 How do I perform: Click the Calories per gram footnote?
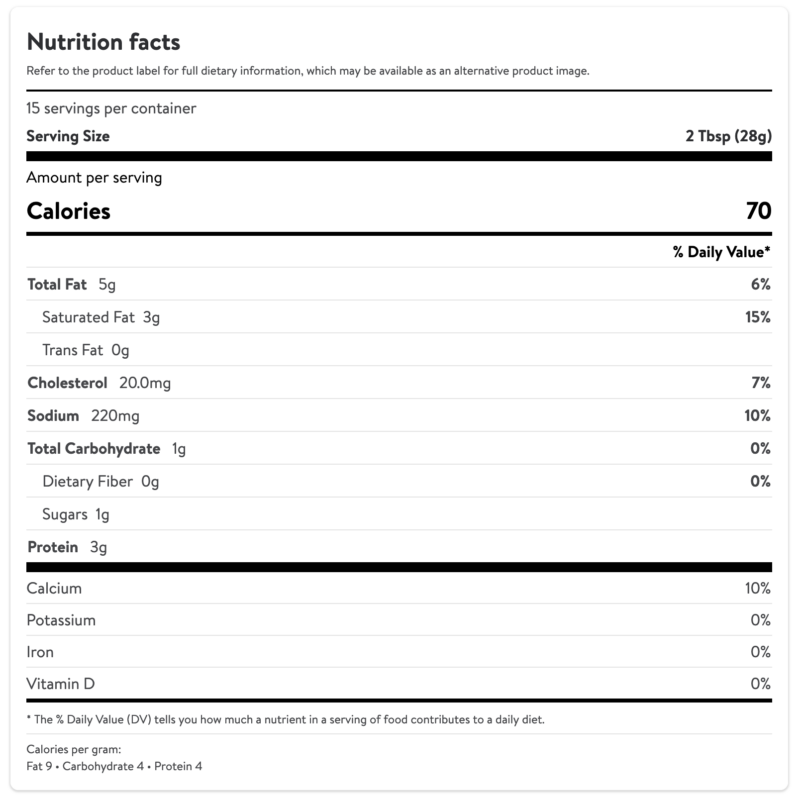coord(74,750)
